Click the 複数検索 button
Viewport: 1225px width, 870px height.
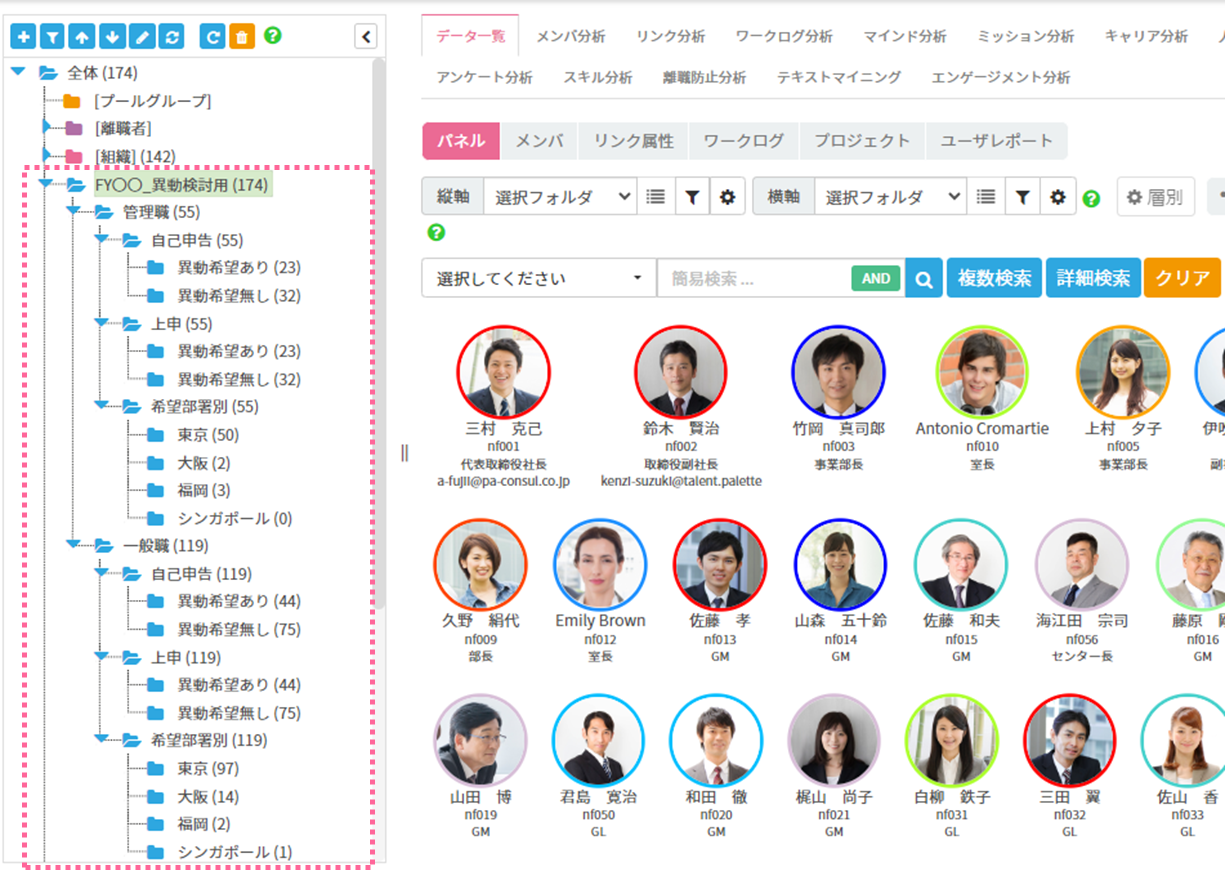point(994,278)
